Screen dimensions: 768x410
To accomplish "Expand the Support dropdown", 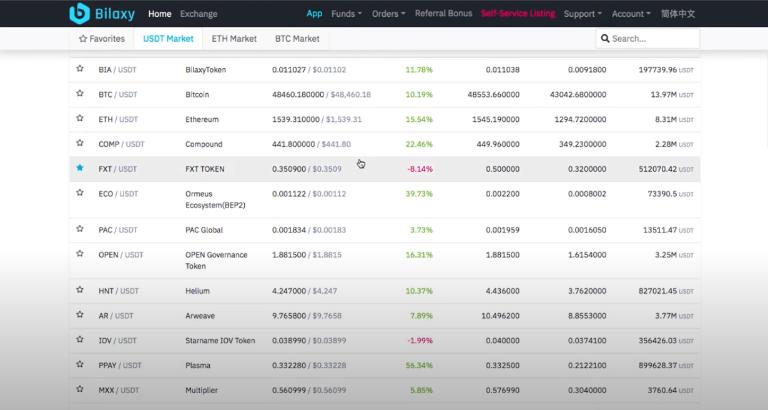I will pyautogui.click(x=582, y=14).
